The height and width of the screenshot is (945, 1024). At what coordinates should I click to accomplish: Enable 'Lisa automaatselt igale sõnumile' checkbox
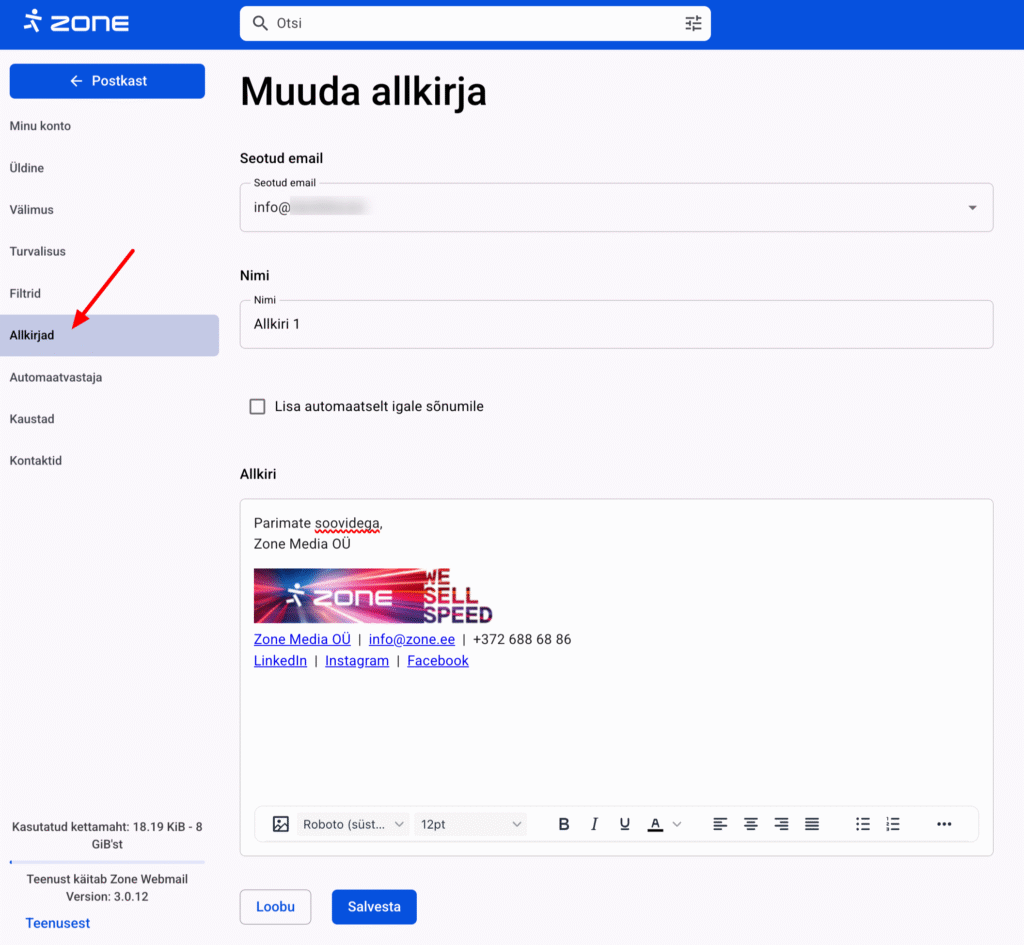tap(258, 407)
